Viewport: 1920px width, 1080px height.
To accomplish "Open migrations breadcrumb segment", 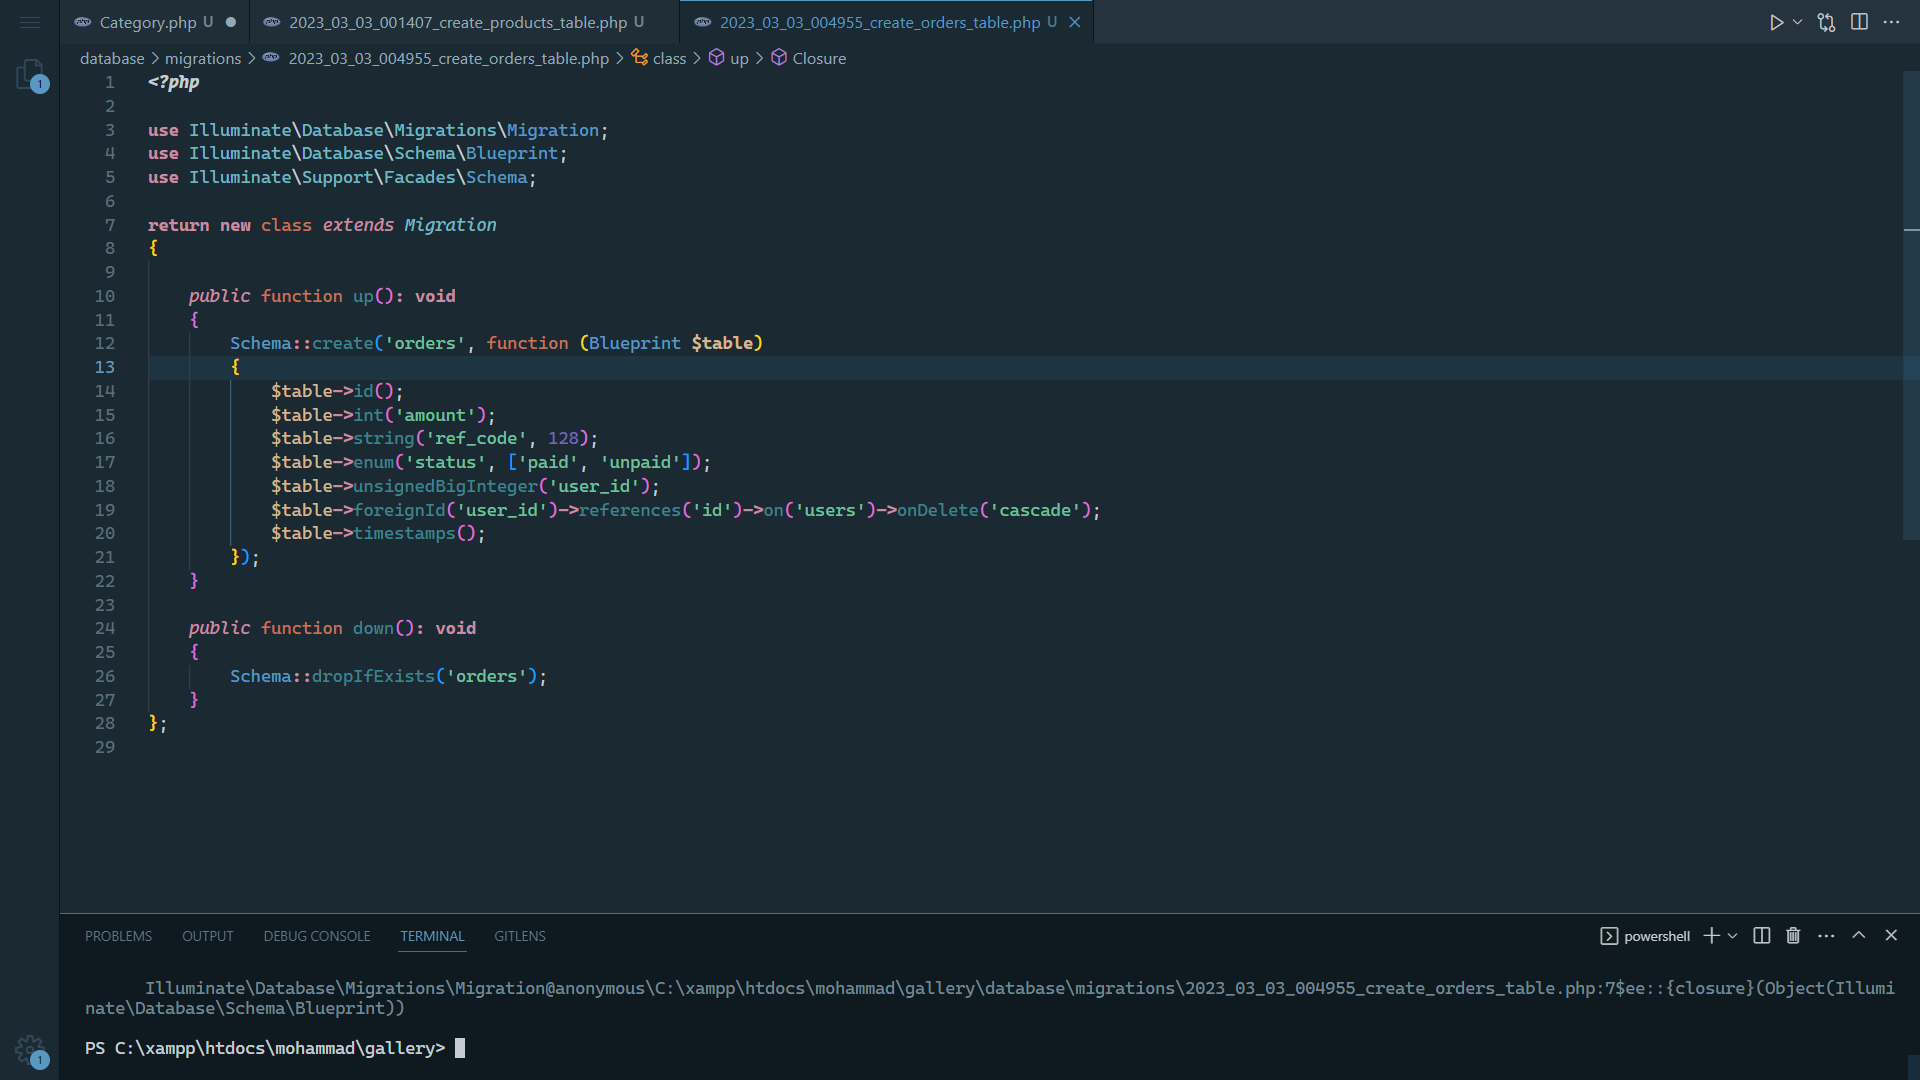I will point(203,58).
